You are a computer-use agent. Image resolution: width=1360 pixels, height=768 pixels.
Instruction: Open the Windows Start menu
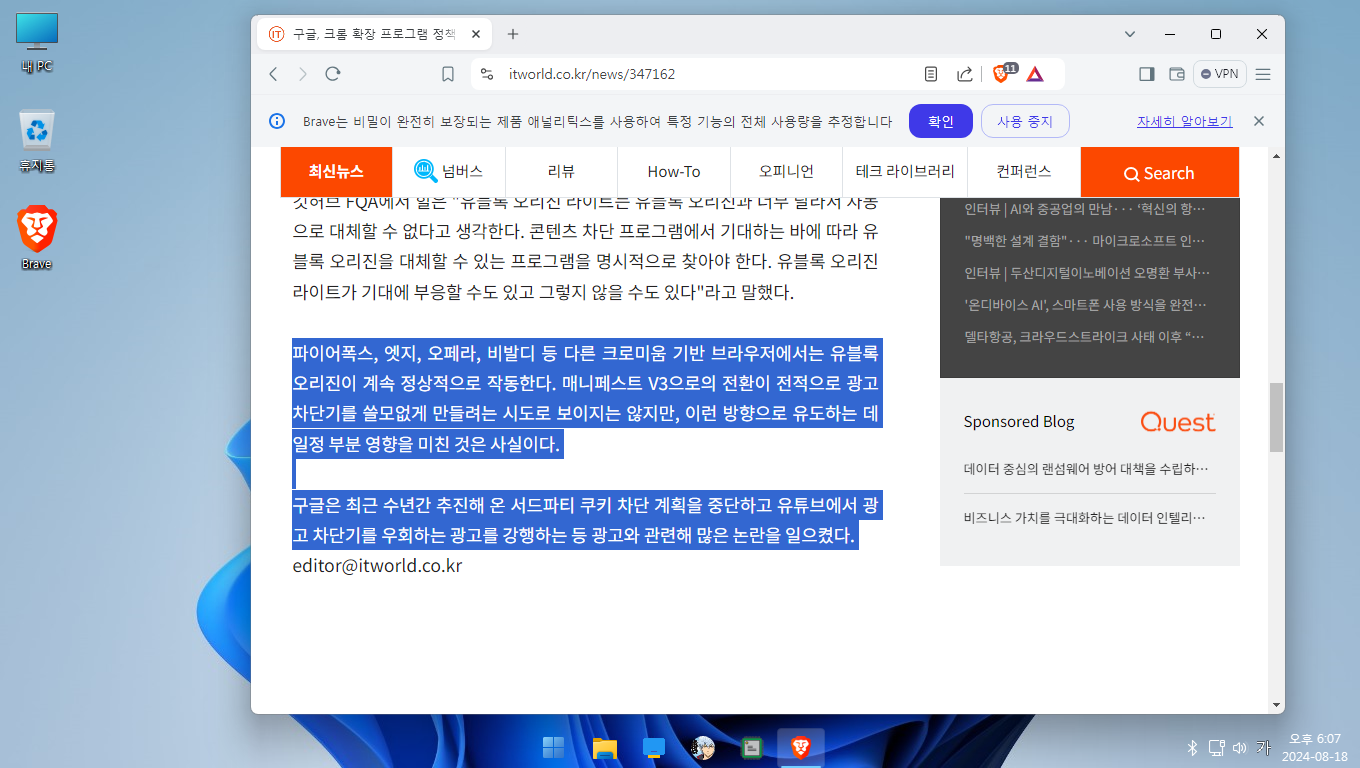click(553, 747)
